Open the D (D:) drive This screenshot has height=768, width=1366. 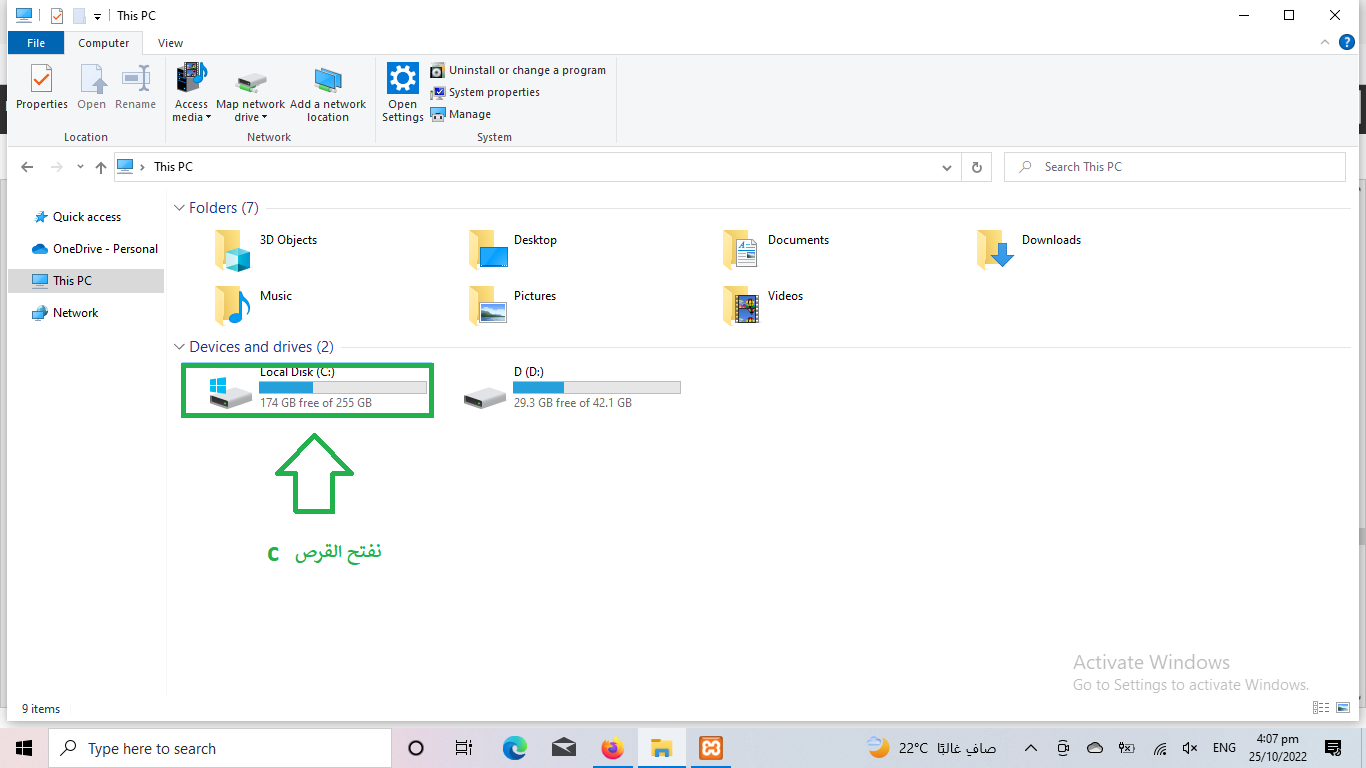[571, 388]
